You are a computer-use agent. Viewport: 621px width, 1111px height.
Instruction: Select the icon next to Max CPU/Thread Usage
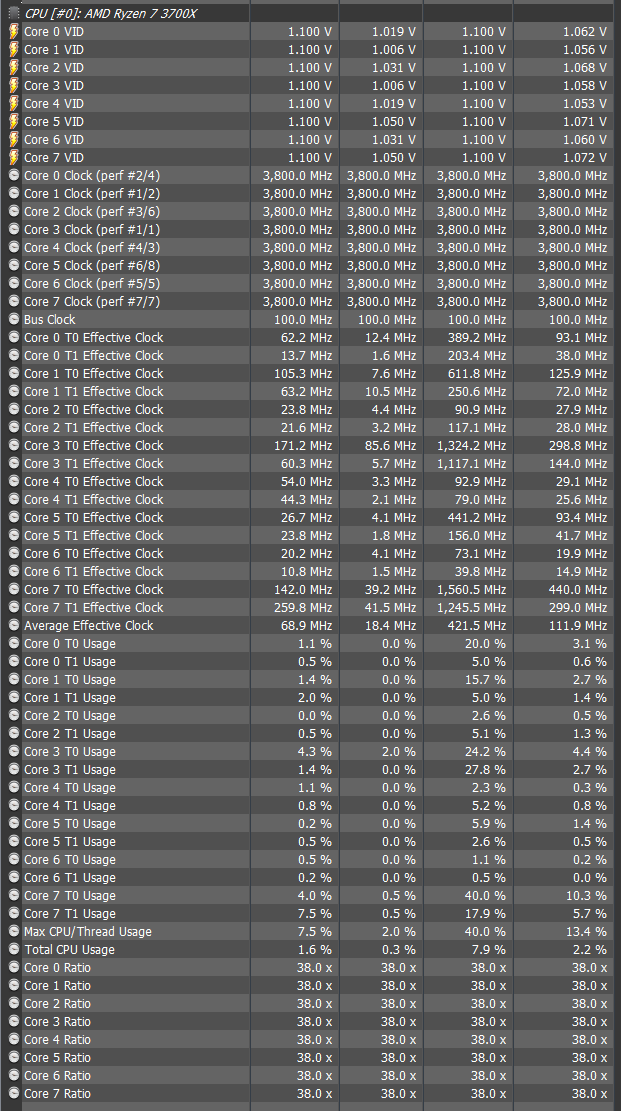pyautogui.click(x=13, y=932)
